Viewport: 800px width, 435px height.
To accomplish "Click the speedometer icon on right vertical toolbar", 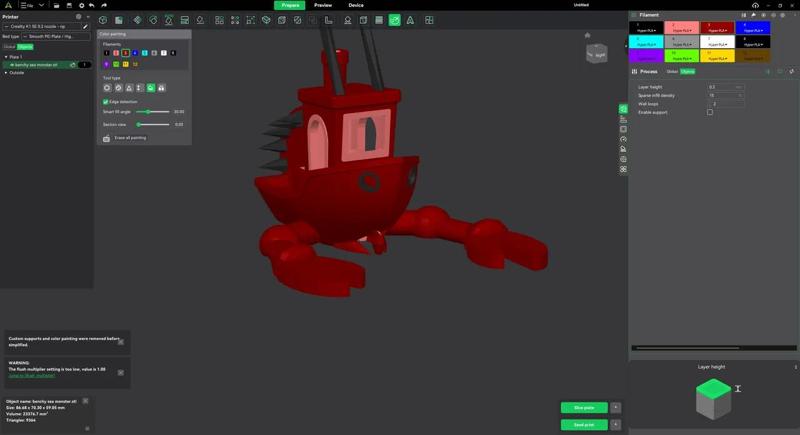I will click(623, 139).
